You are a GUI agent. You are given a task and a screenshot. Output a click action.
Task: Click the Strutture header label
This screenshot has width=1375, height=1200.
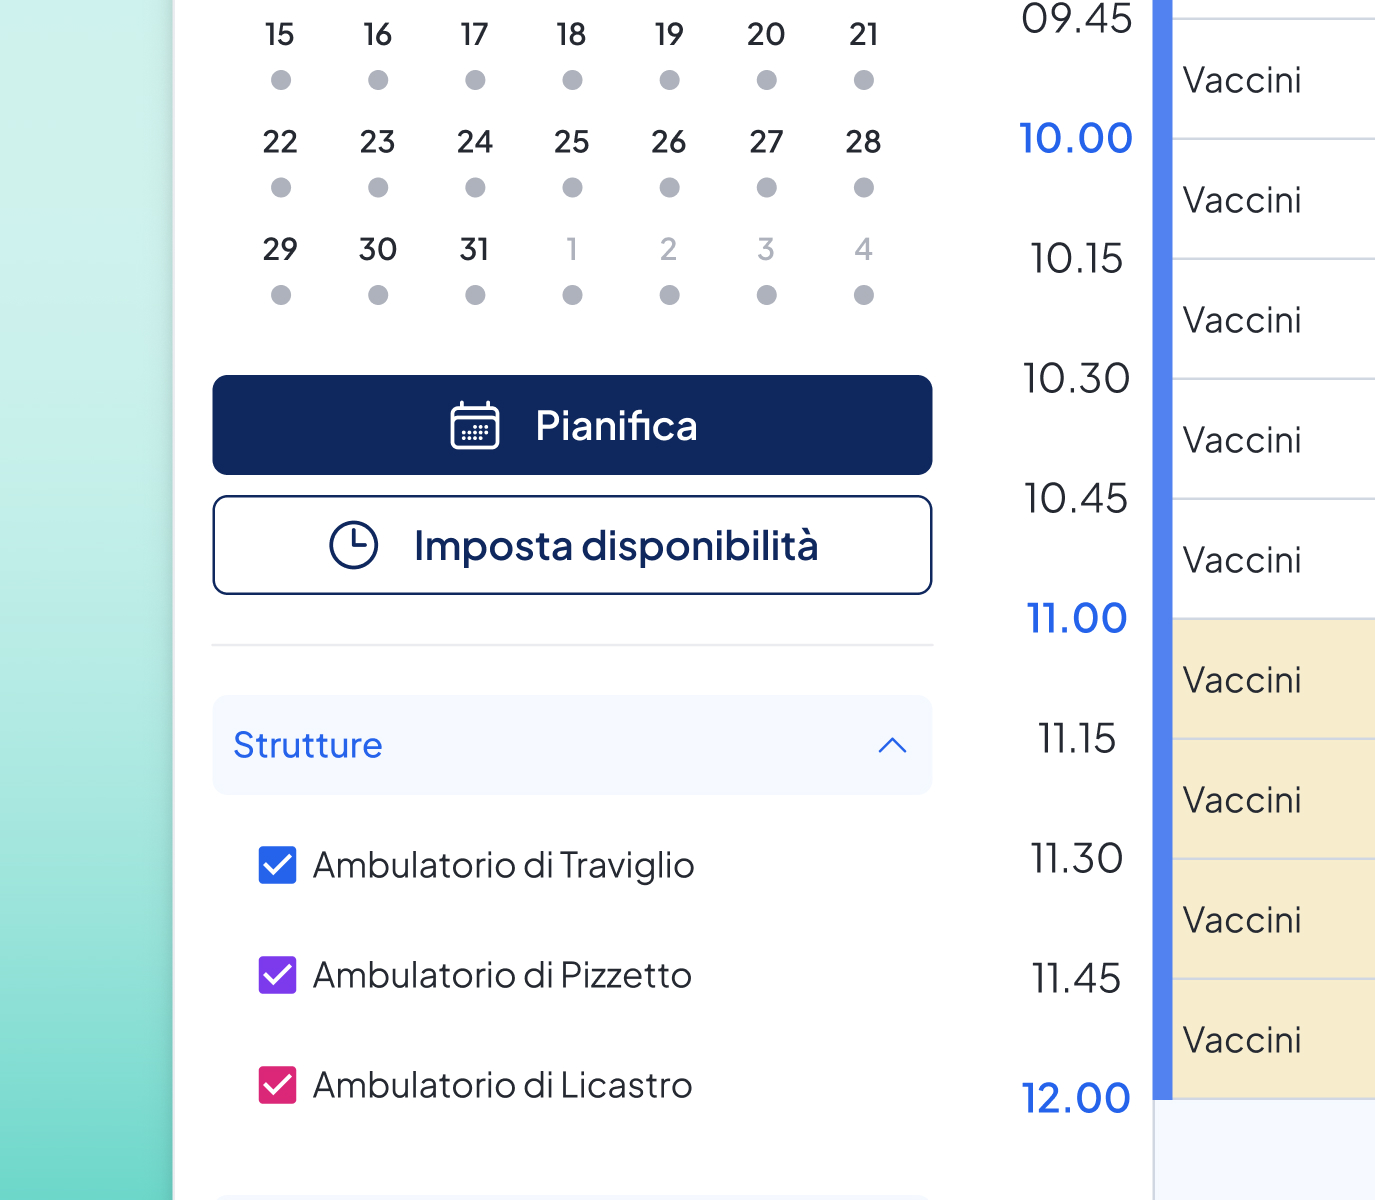click(308, 746)
